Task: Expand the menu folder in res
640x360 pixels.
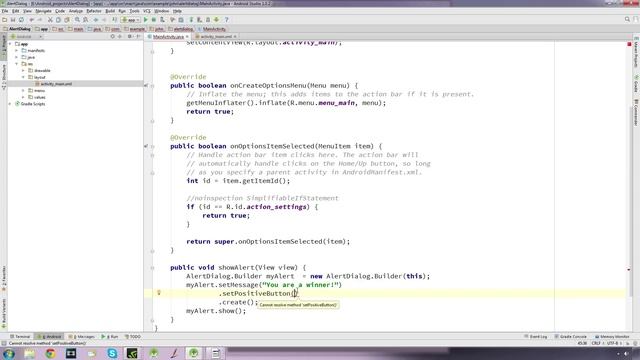Action: 23,91
